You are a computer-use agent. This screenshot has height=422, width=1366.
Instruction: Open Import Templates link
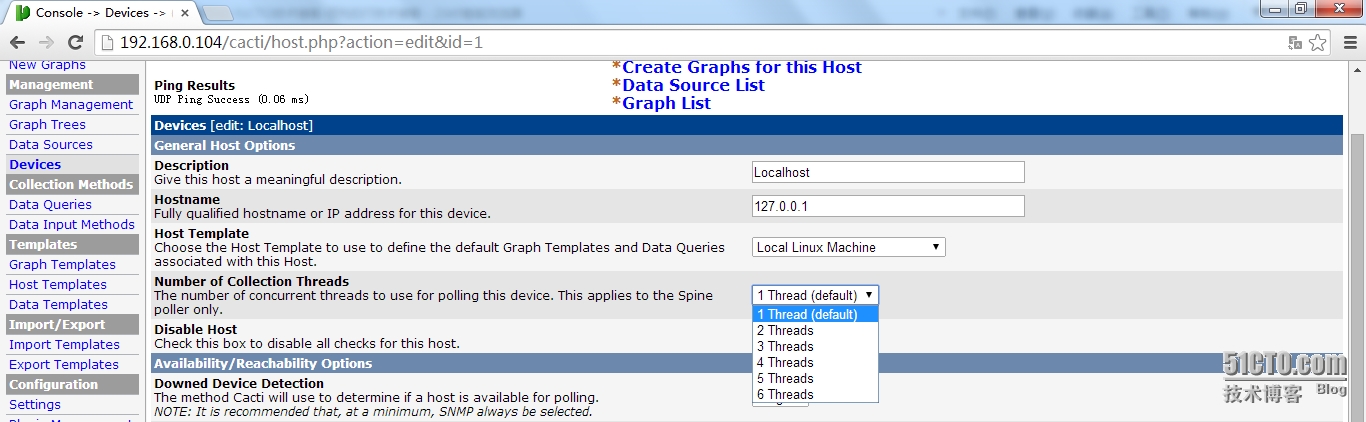[64, 344]
